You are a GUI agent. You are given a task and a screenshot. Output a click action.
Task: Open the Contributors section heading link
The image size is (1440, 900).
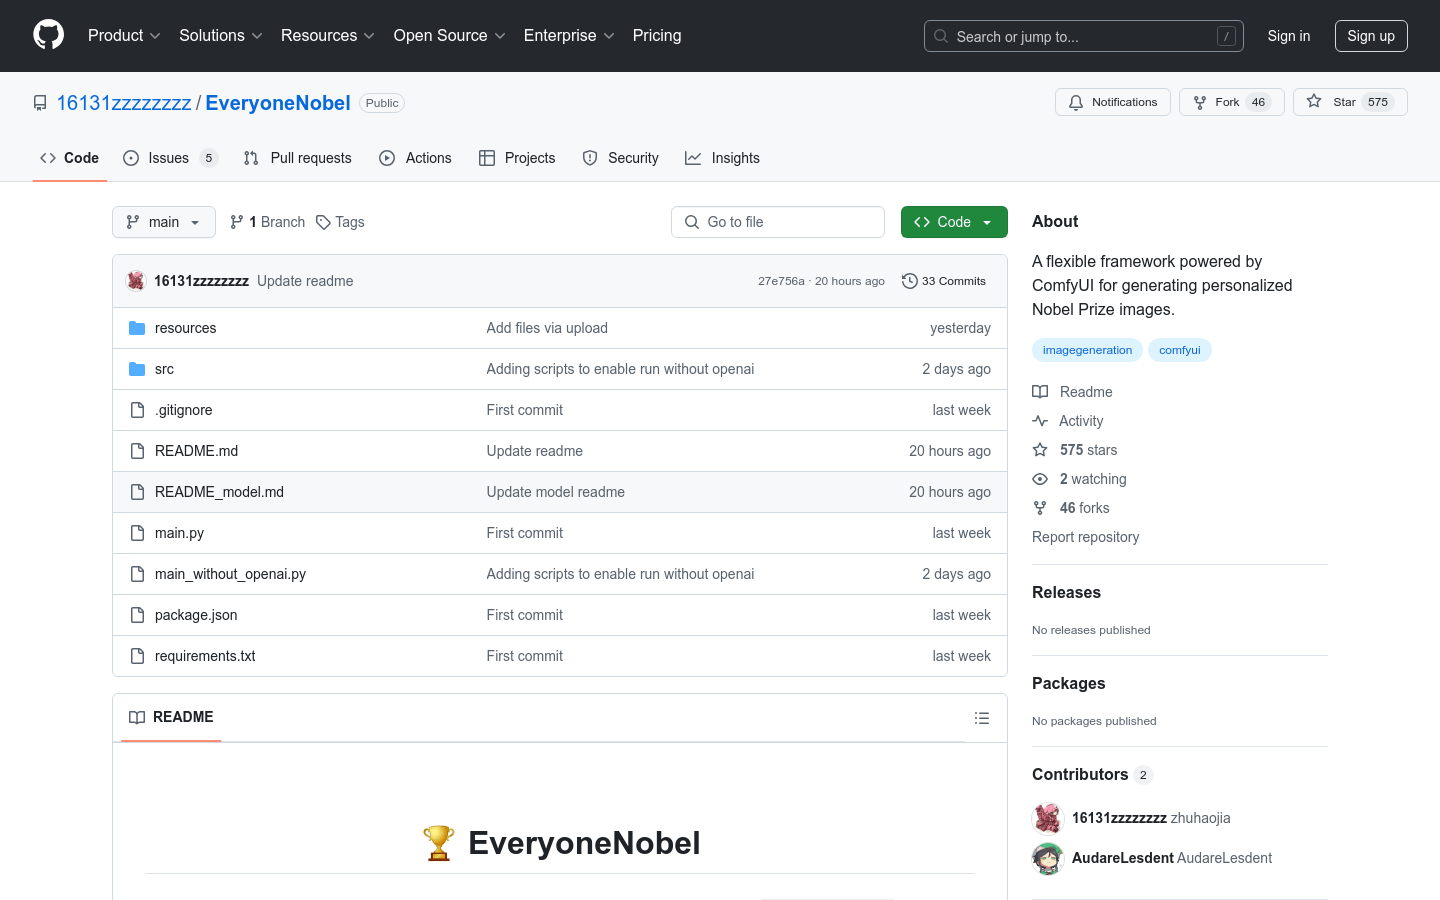point(1092,774)
